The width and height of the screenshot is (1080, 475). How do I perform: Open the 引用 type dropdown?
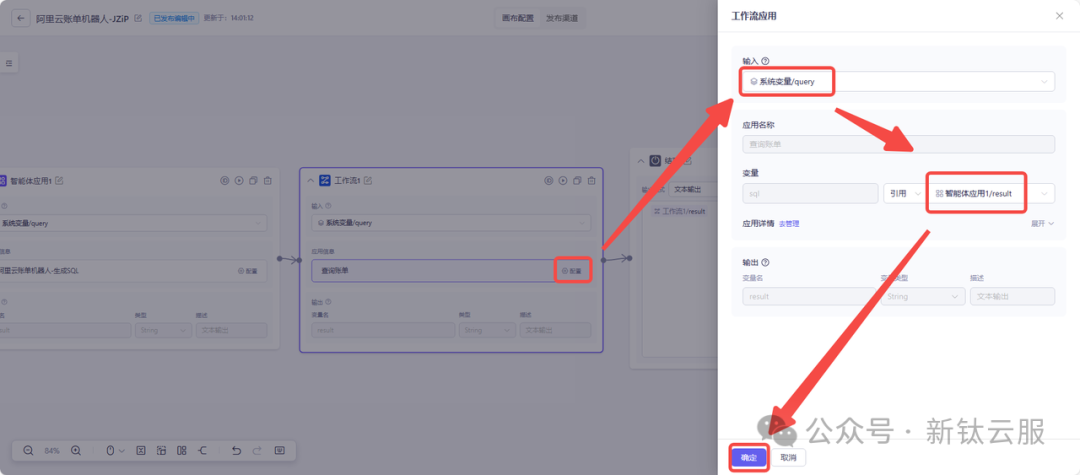coord(904,193)
